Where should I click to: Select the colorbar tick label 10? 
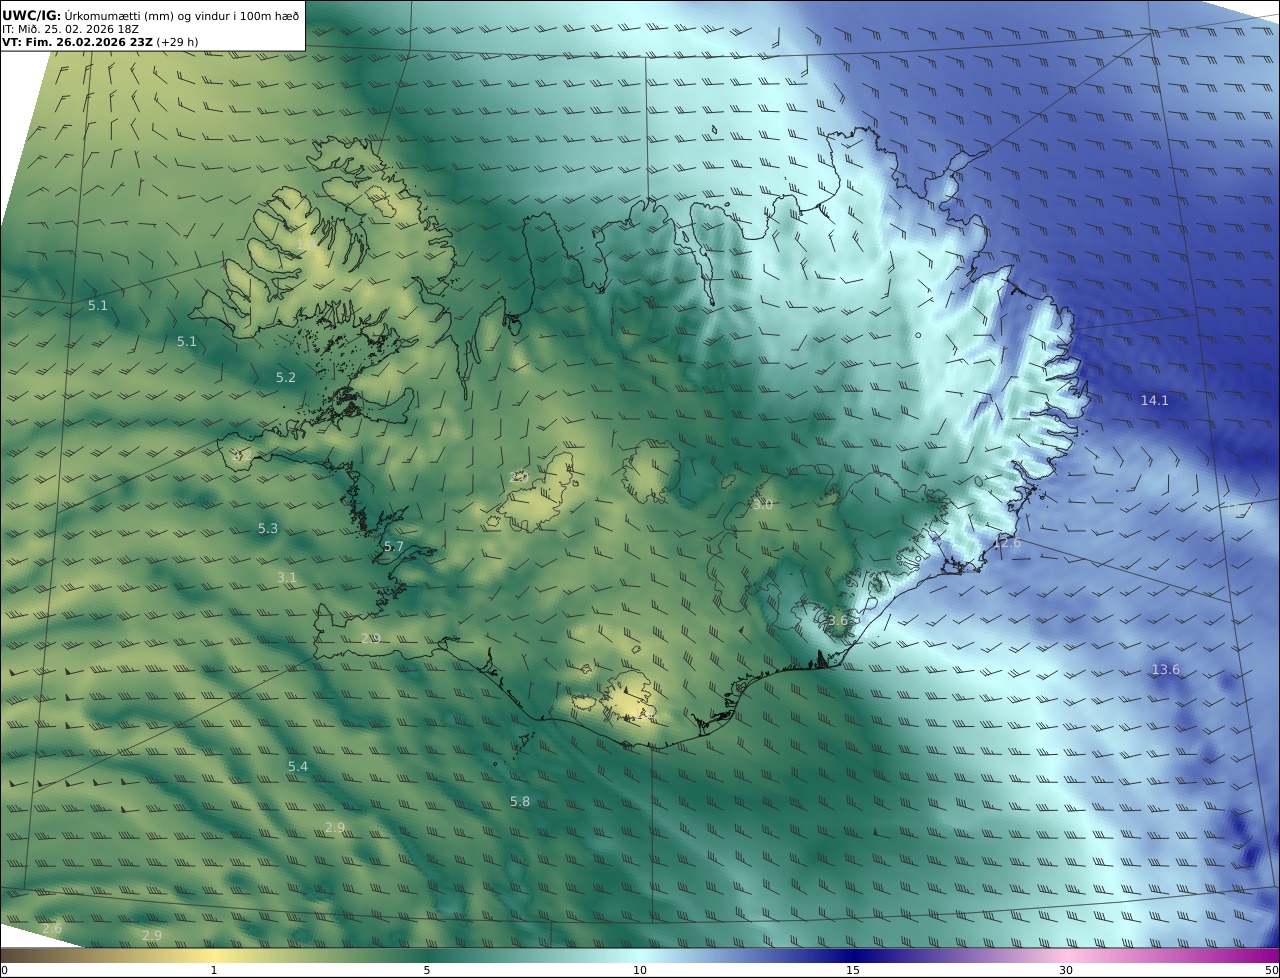pyautogui.click(x=640, y=970)
